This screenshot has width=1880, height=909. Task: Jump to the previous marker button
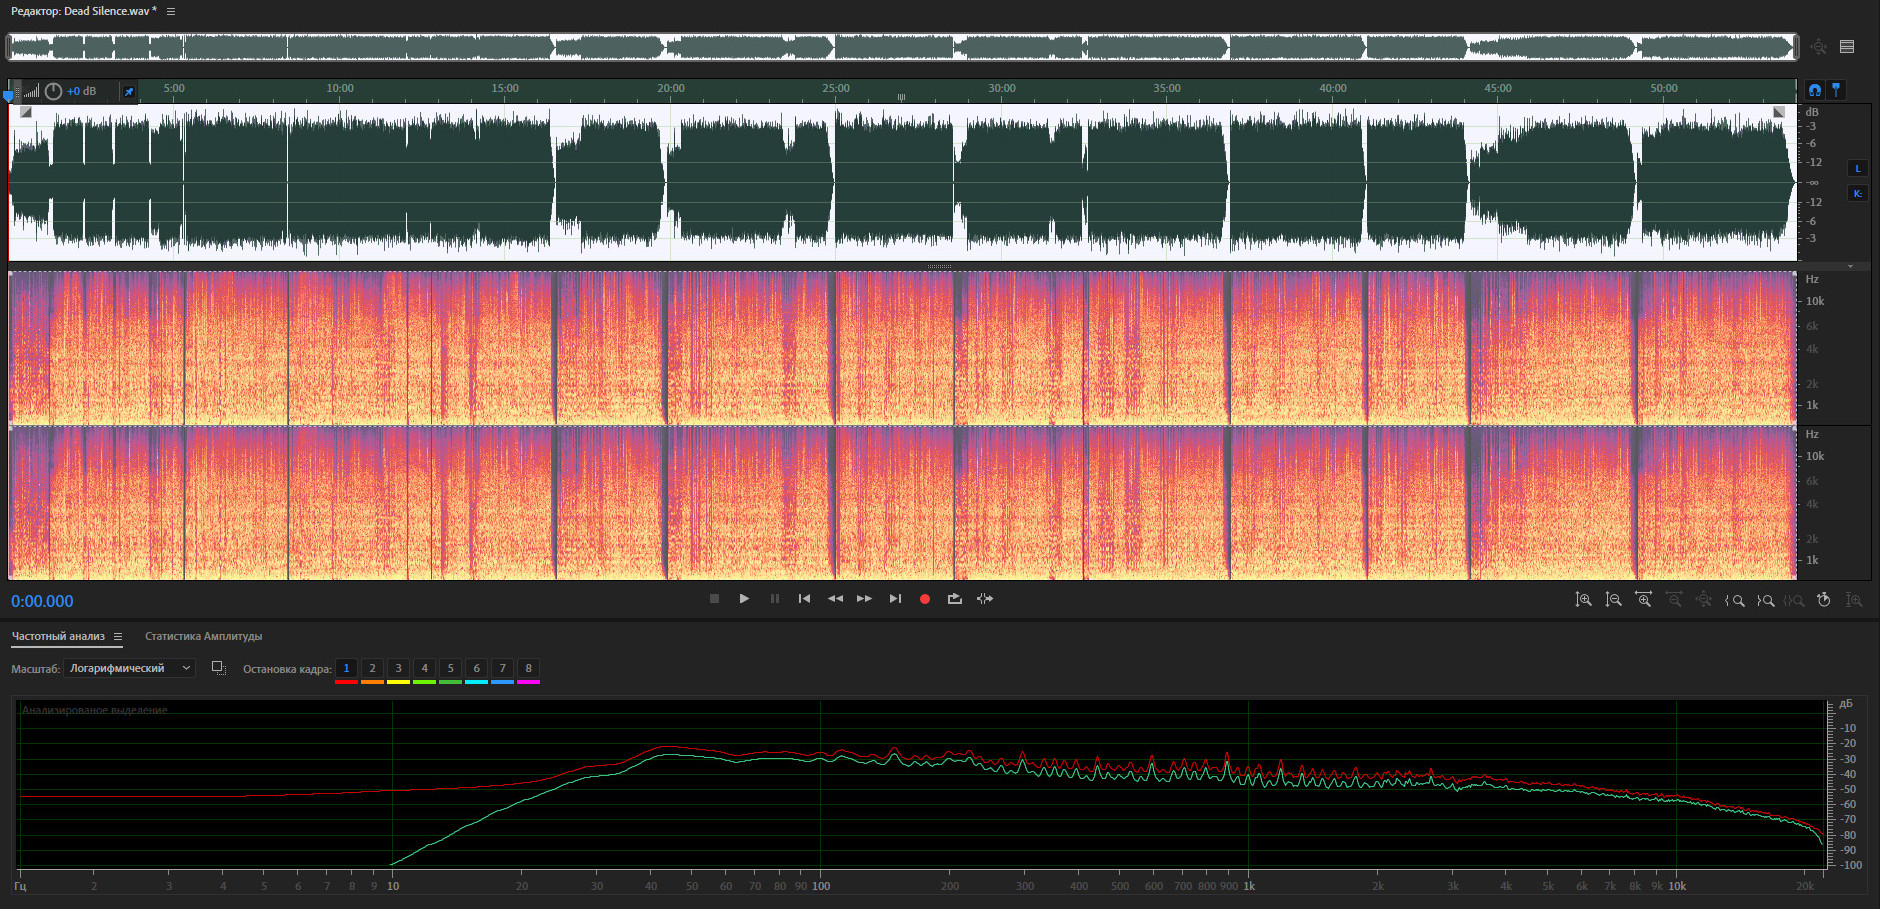[804, 599]
